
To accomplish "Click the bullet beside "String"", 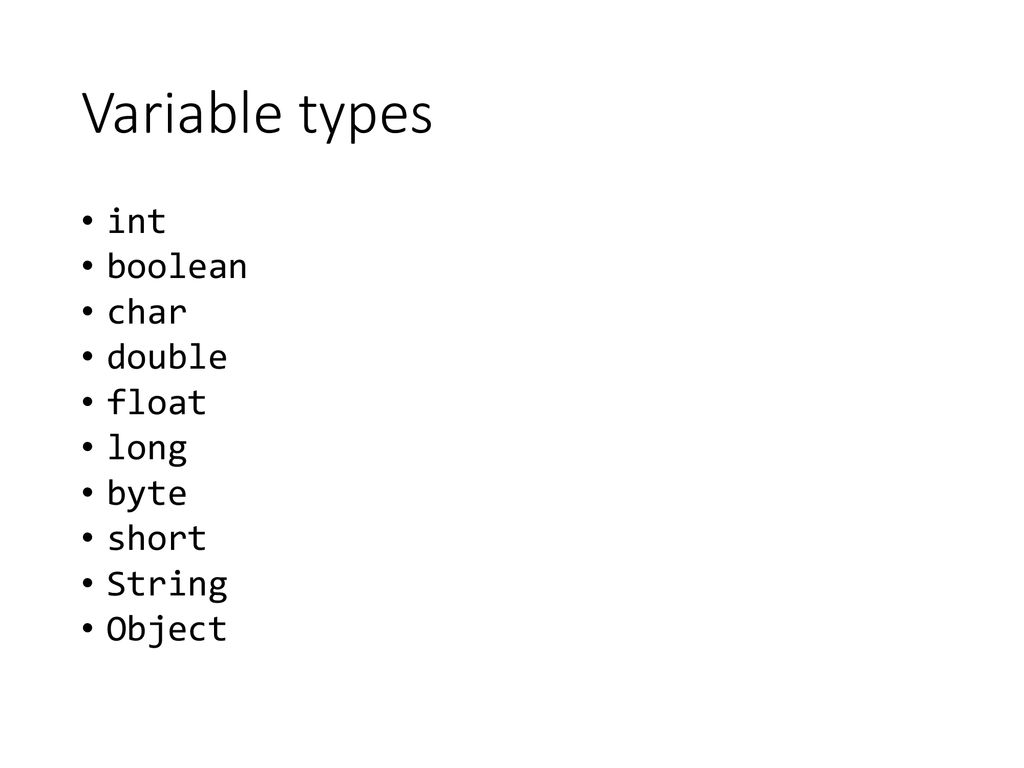I will pos(88,583).
